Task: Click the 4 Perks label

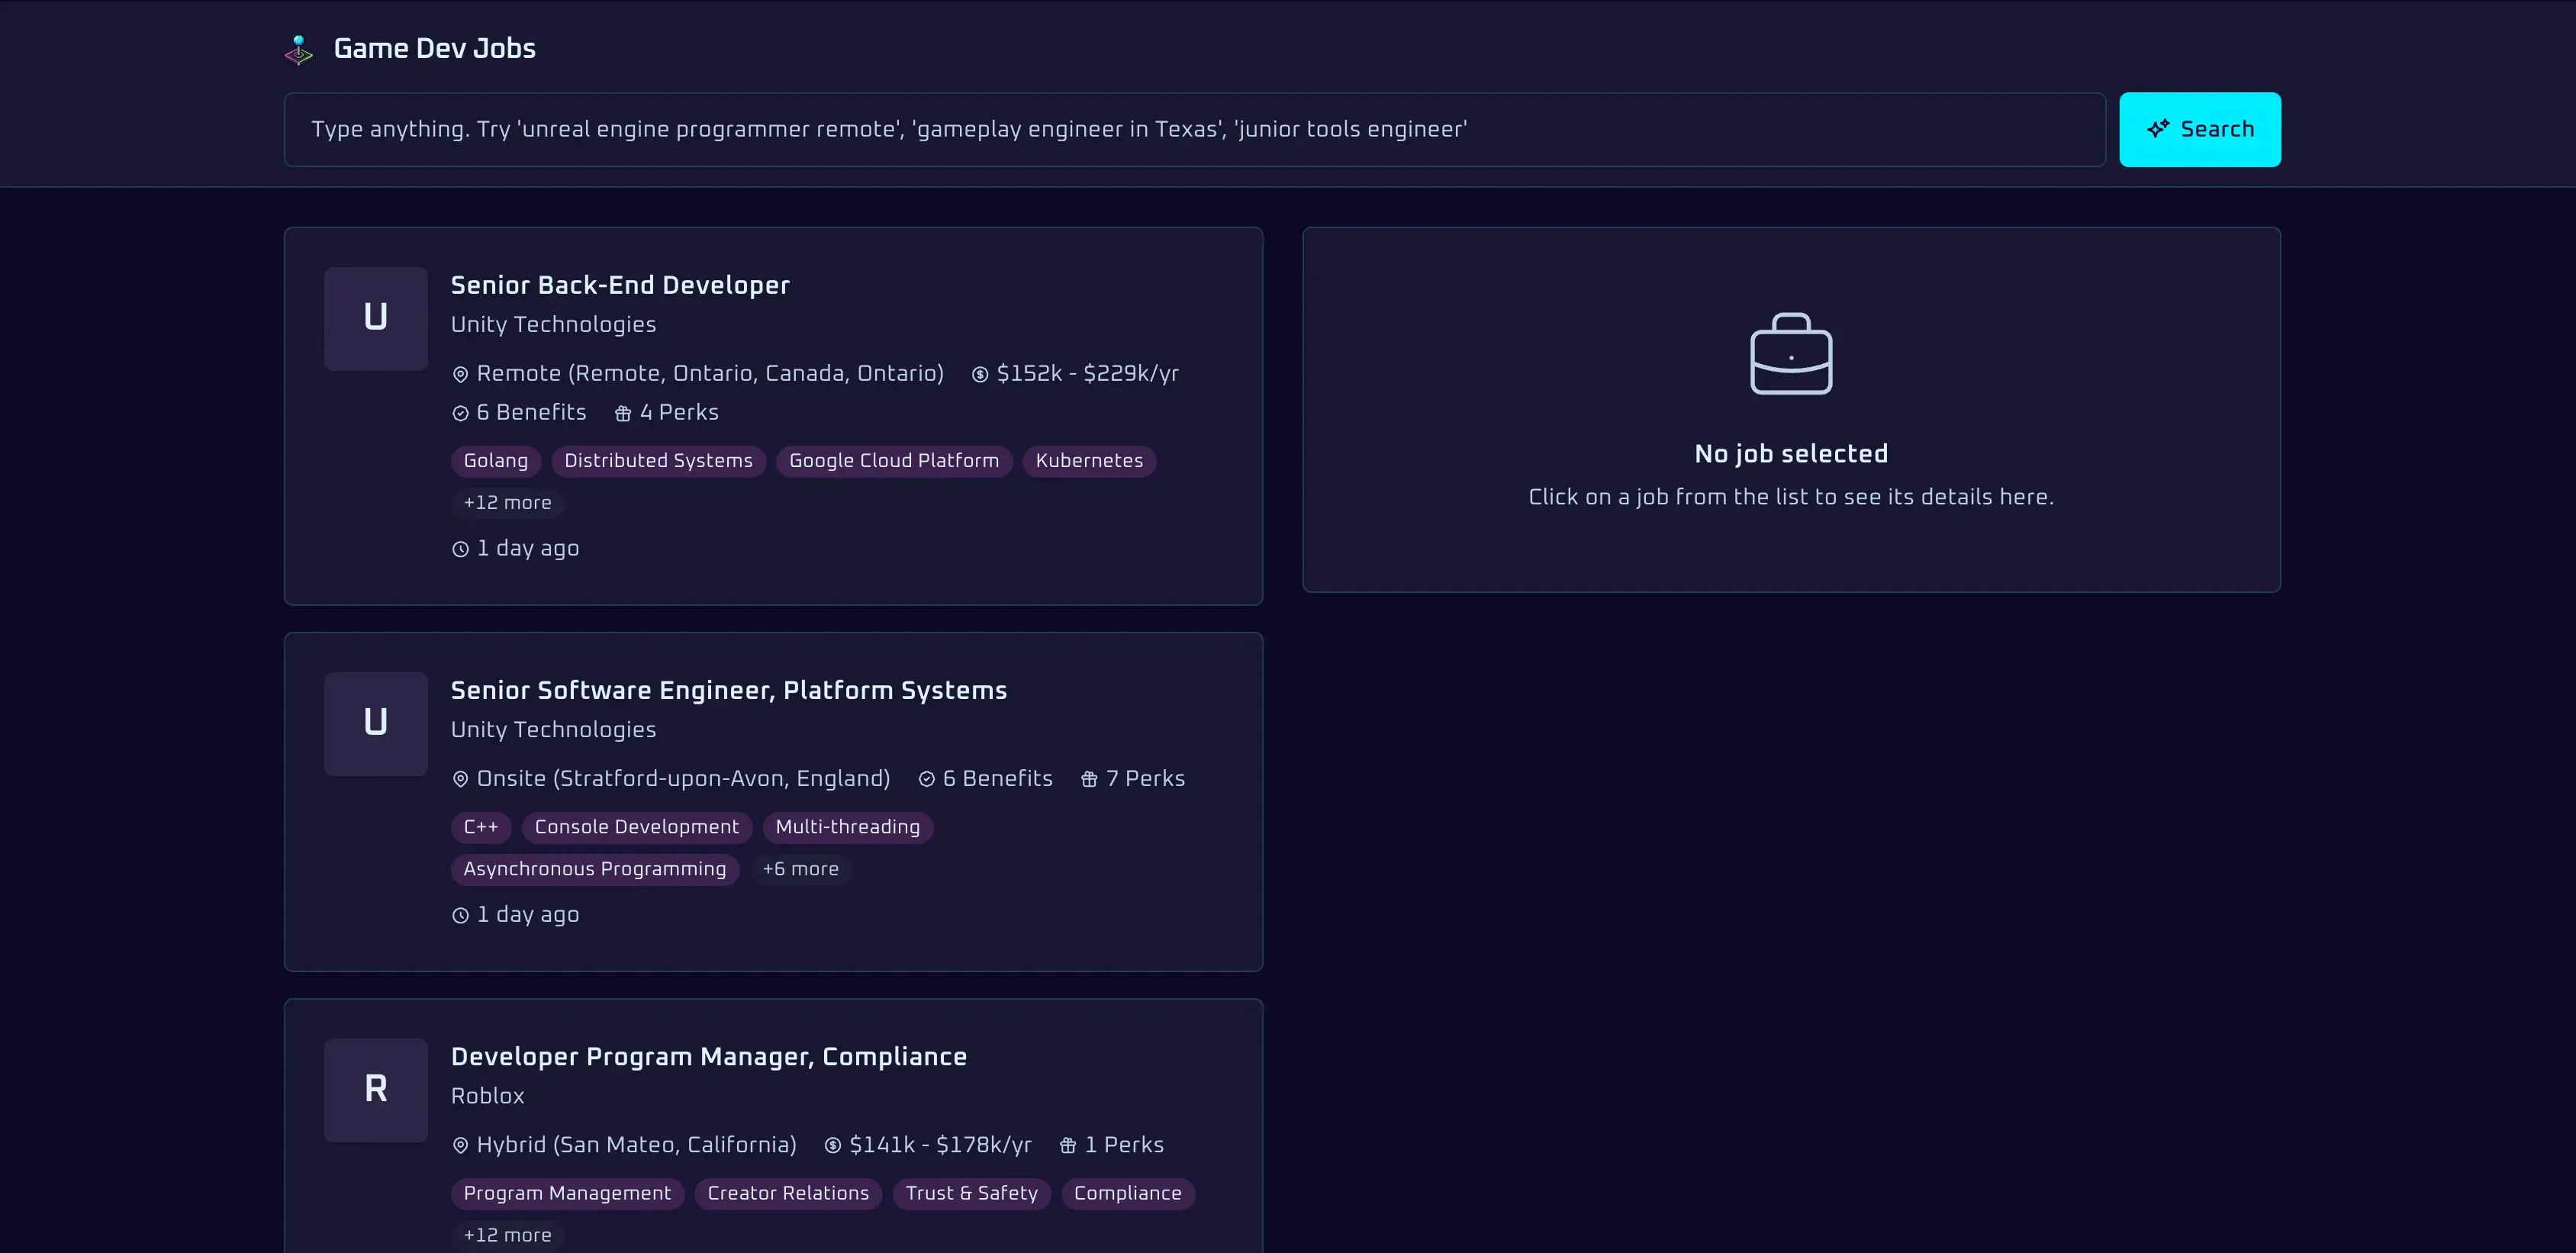Action: click(679, 412)
